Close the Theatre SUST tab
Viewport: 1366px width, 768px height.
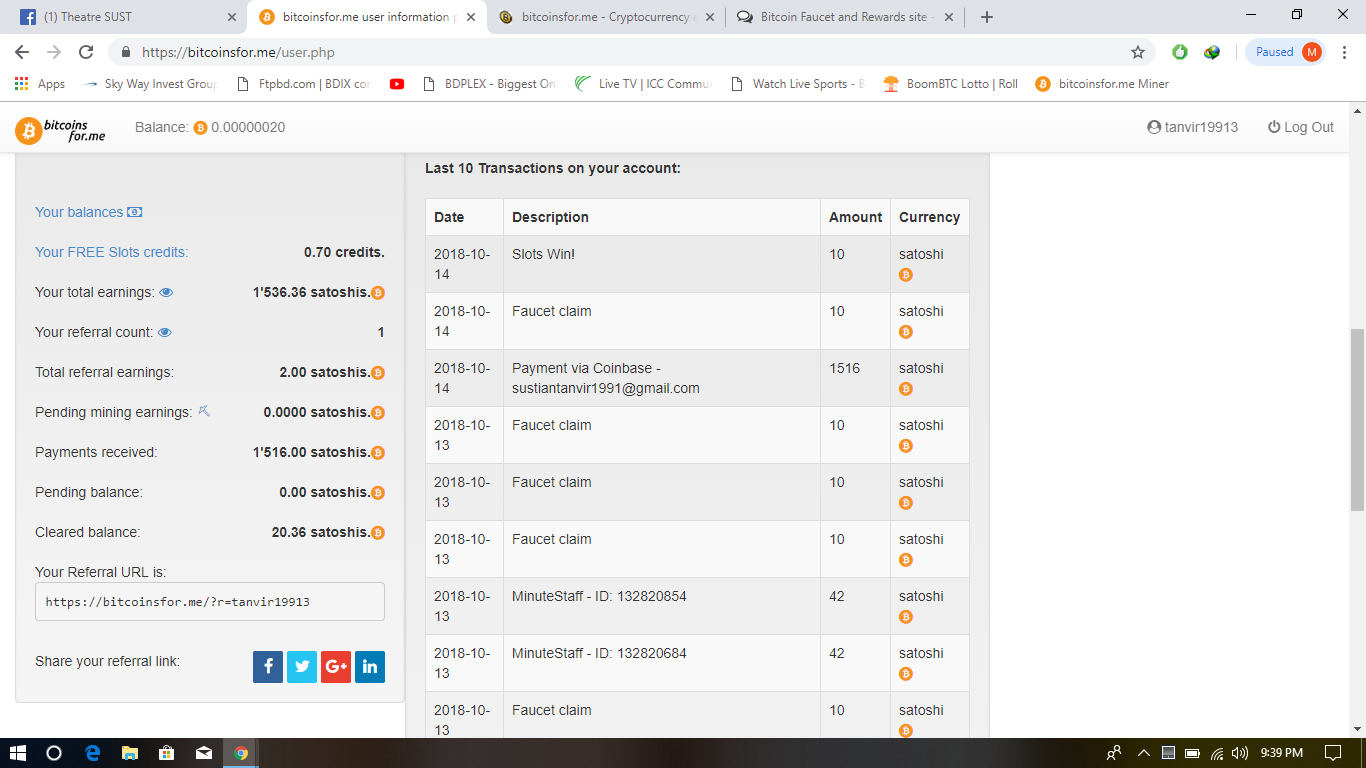(x=231, y=17)
